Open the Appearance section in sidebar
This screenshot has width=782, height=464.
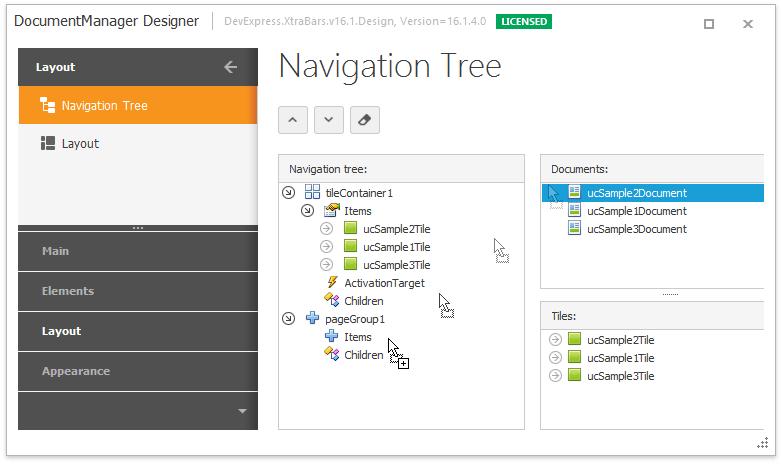click(138, 371)
